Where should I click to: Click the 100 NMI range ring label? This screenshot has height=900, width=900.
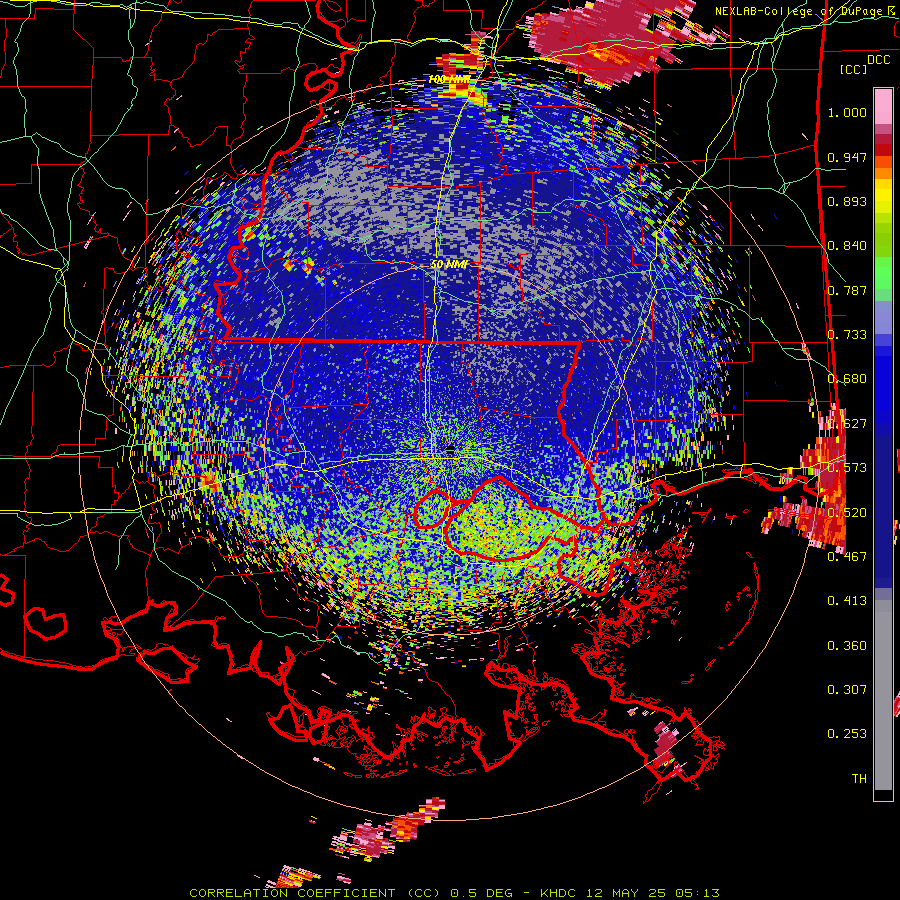click(449, 79)
